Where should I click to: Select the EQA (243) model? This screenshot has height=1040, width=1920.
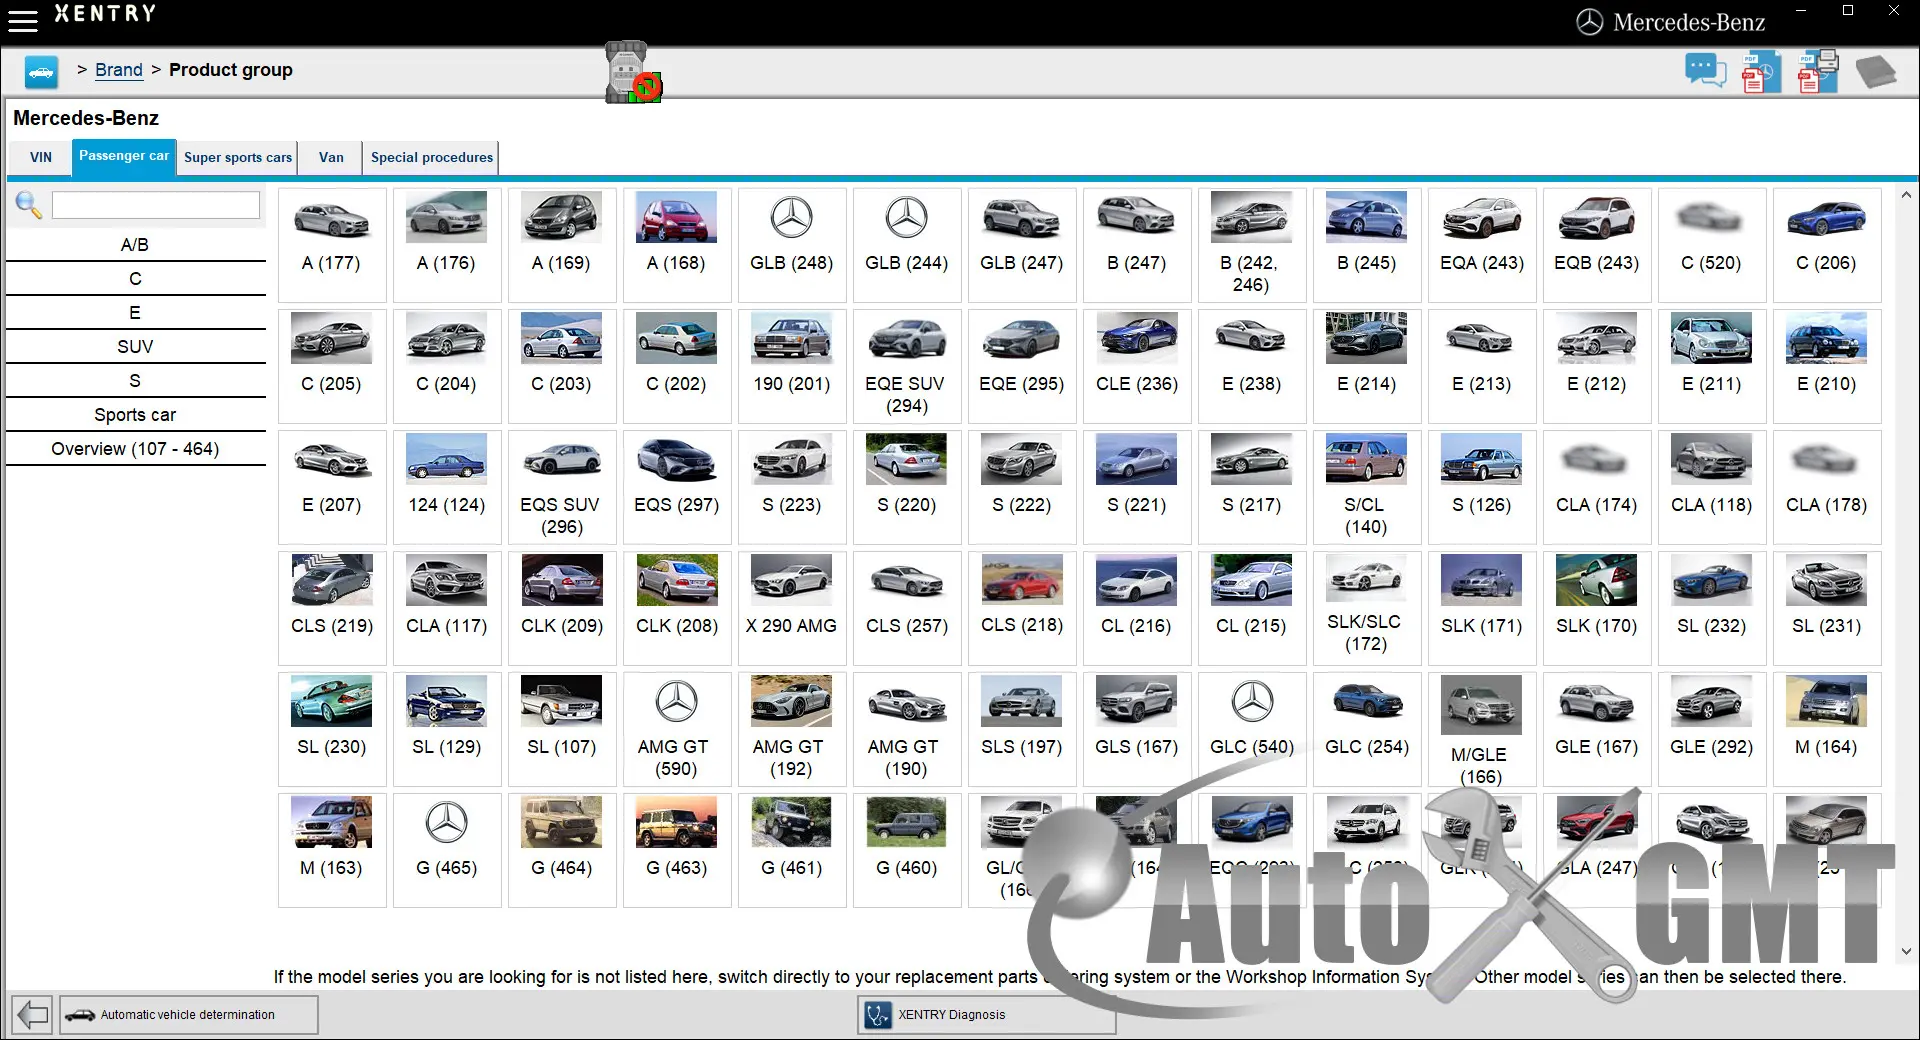1482,245
